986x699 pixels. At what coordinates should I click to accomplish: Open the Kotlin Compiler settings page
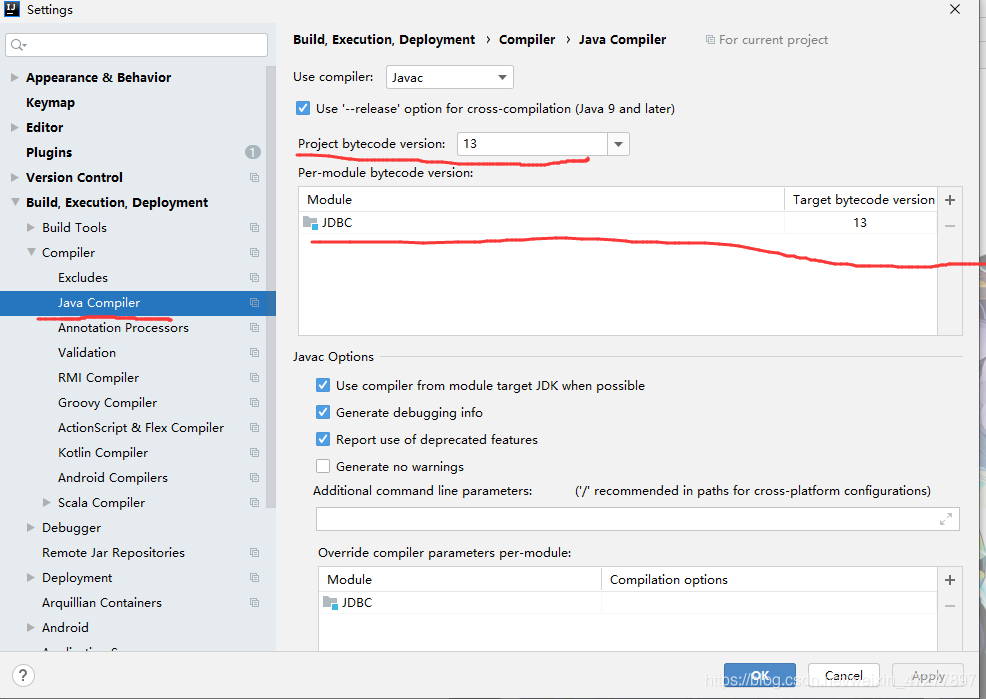[102, 453]
